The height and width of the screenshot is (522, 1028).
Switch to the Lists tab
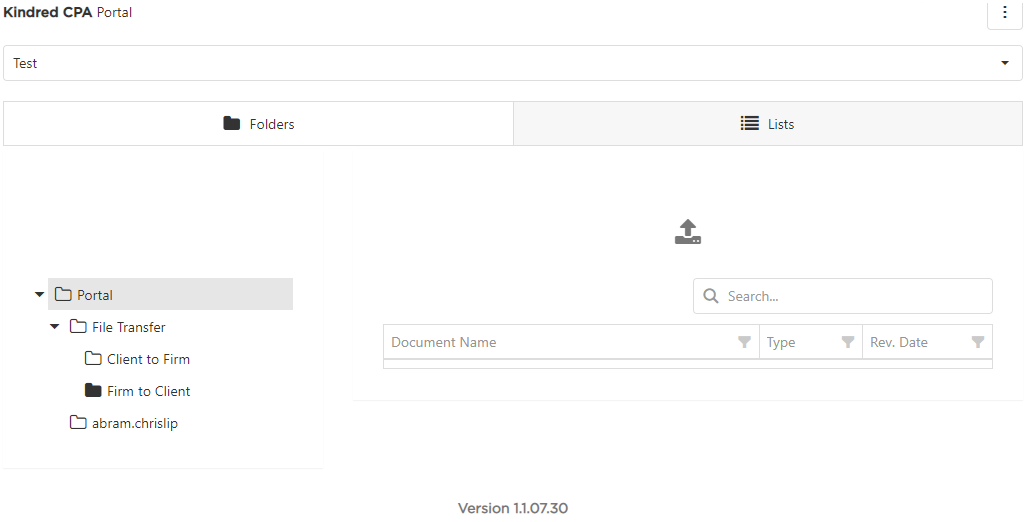(767, 124)
